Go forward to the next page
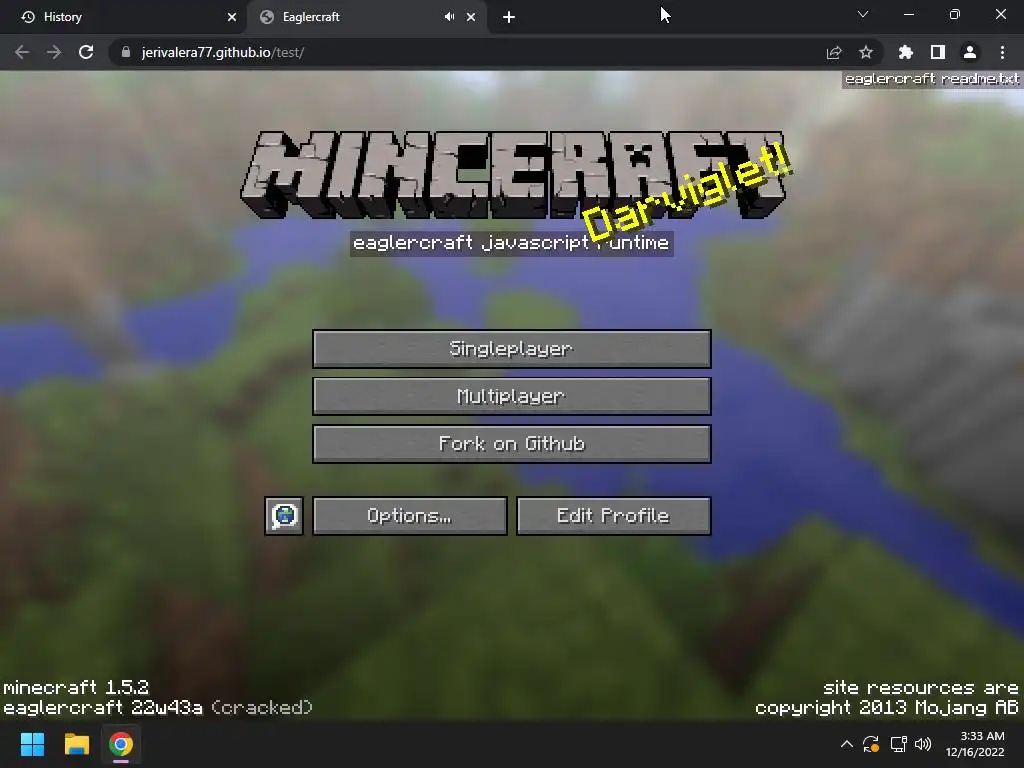 click(54, 52)
